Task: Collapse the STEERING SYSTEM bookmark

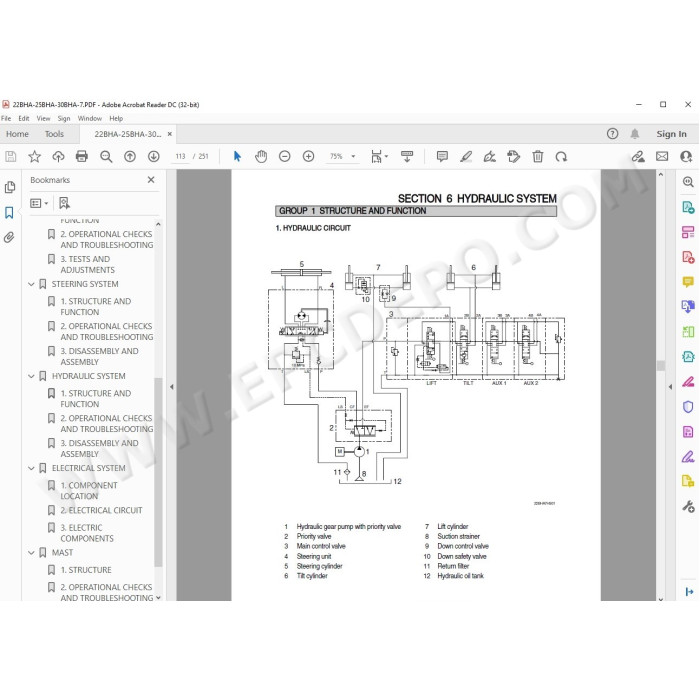Action: tap(31, 284)
